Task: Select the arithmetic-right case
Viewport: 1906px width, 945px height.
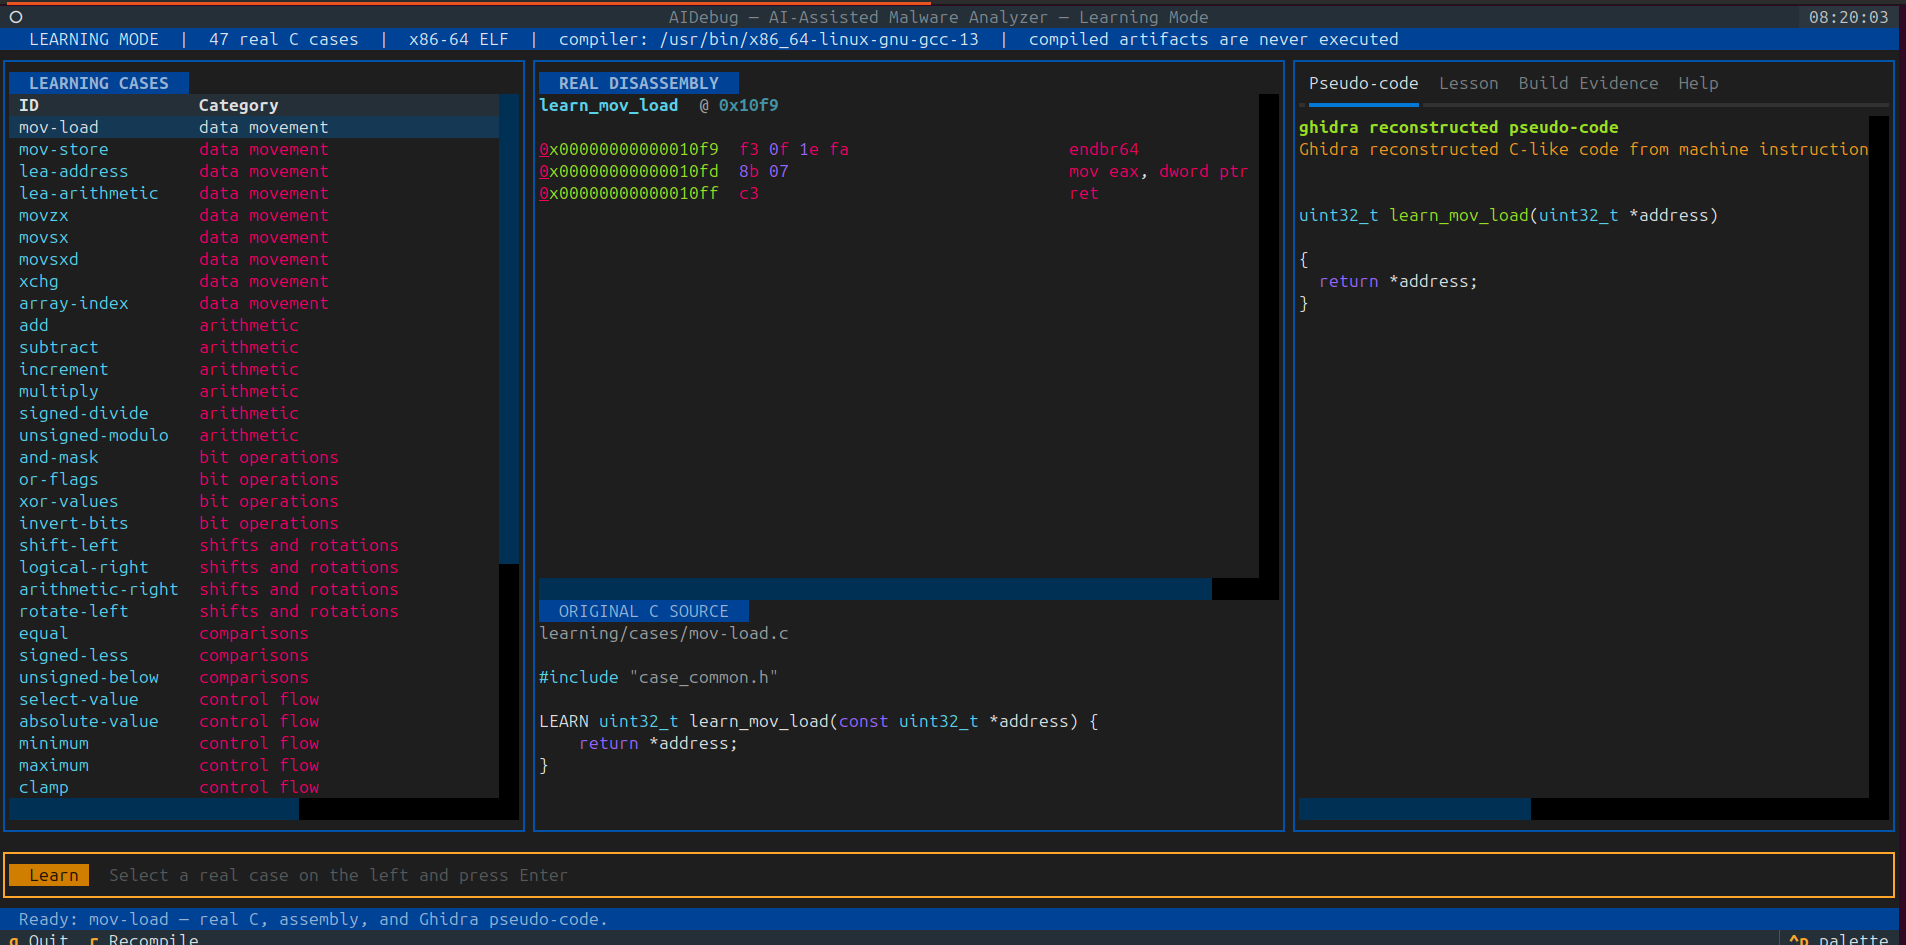Action: [254, 589]
